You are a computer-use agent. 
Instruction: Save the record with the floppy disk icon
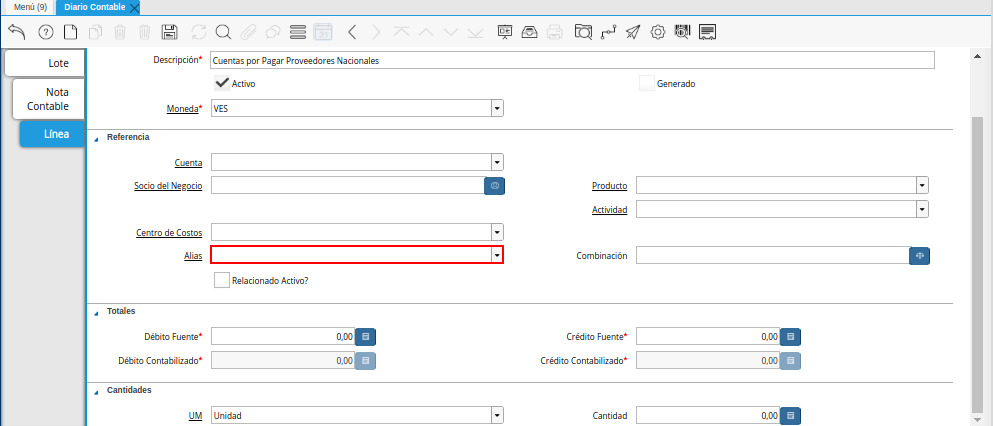coord(170,32)
